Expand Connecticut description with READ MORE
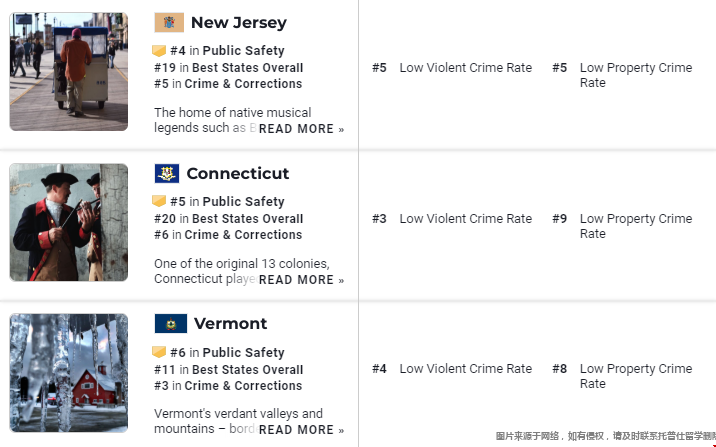The width and height of the screenshot is (716, 447). tap(301, 280)
